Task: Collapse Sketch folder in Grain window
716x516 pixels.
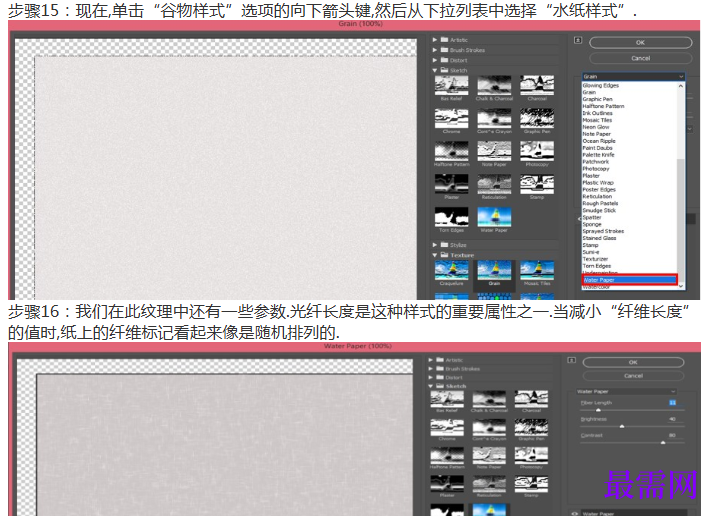Action: point(435,70)
